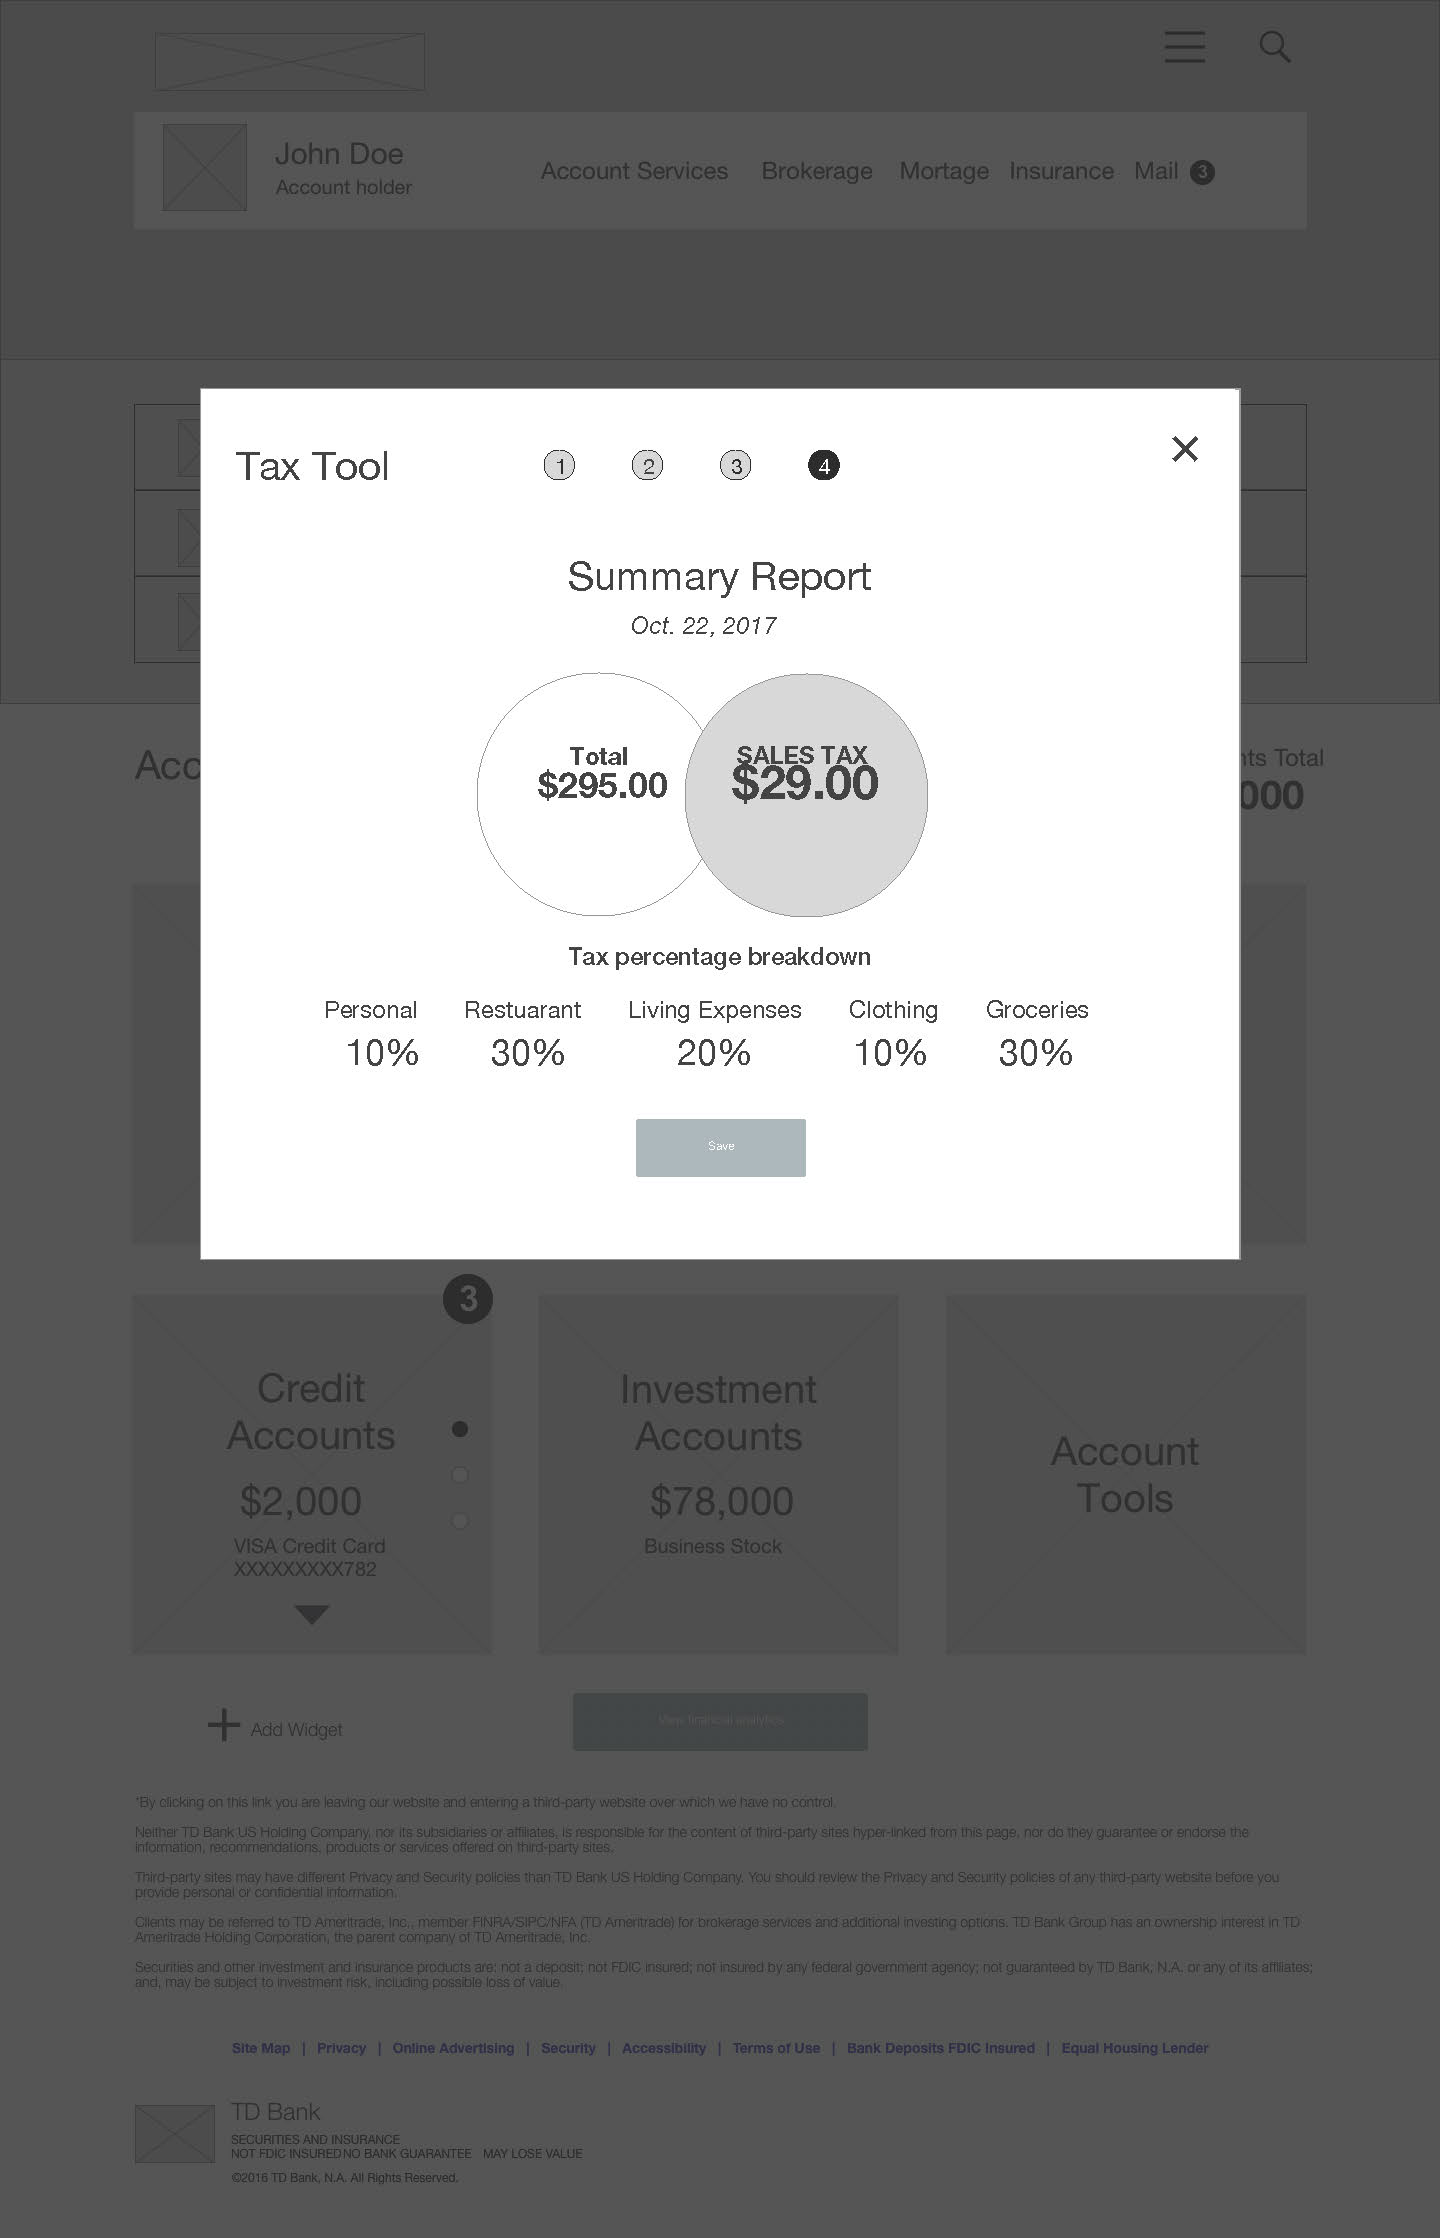
Task: Jump to step 3 of Tax Tool
Action: click(736, 465)
